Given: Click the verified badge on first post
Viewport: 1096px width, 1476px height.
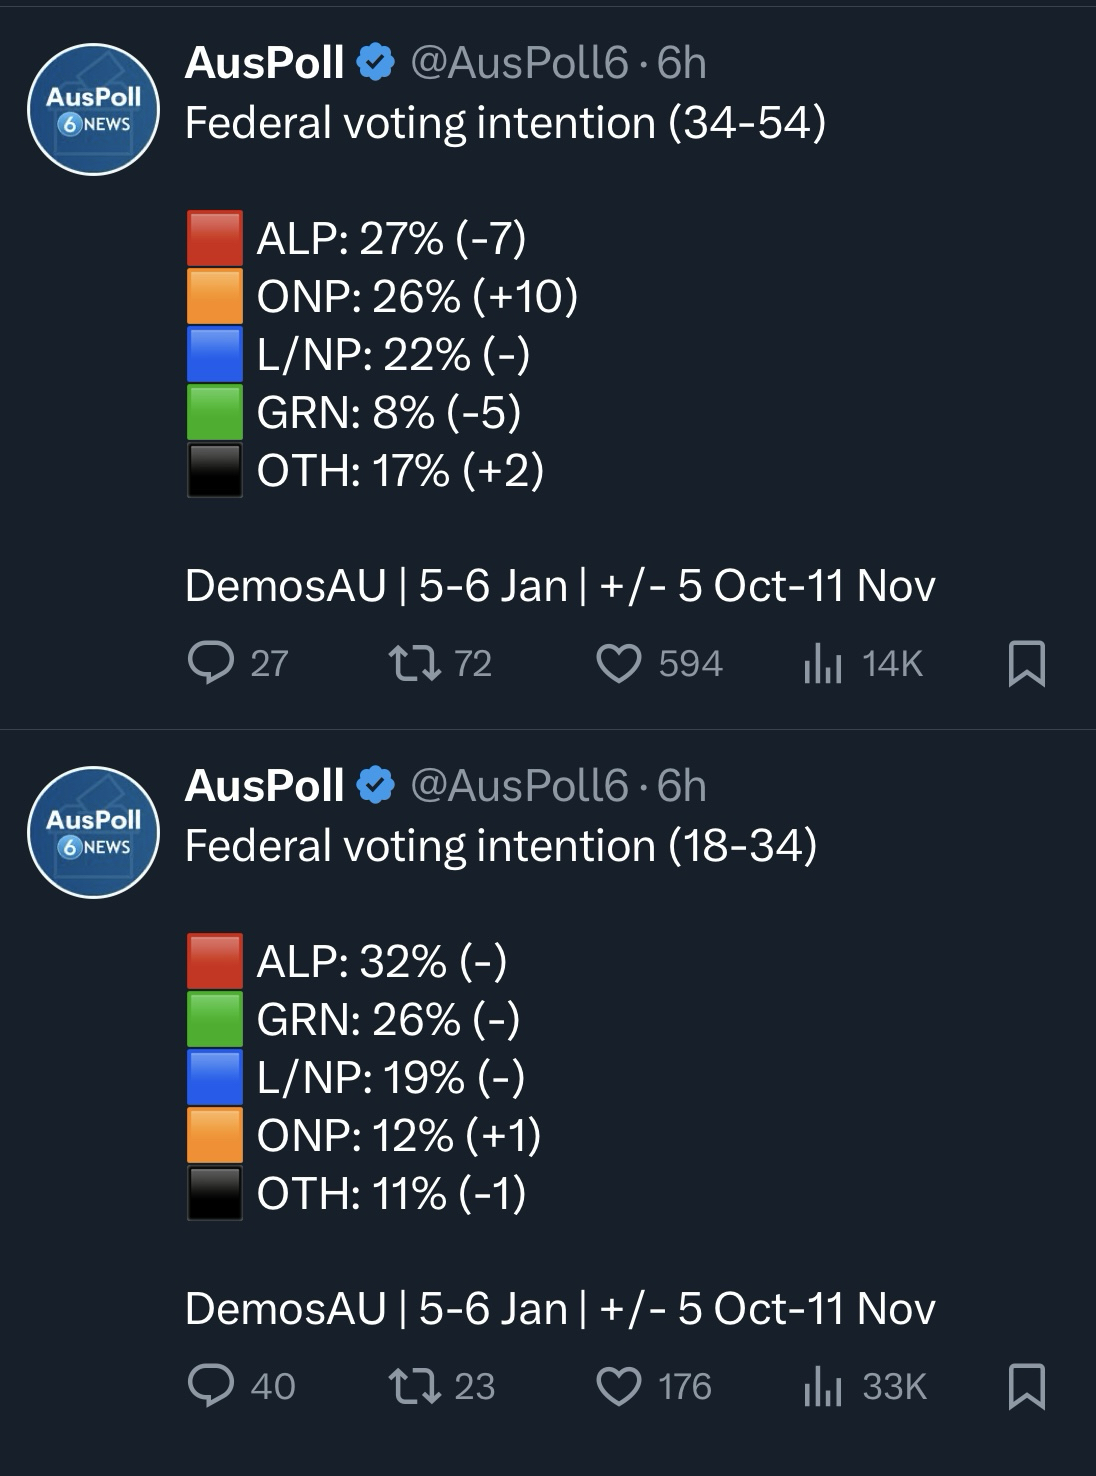Looking at the screenshot, I should [375, 63].
